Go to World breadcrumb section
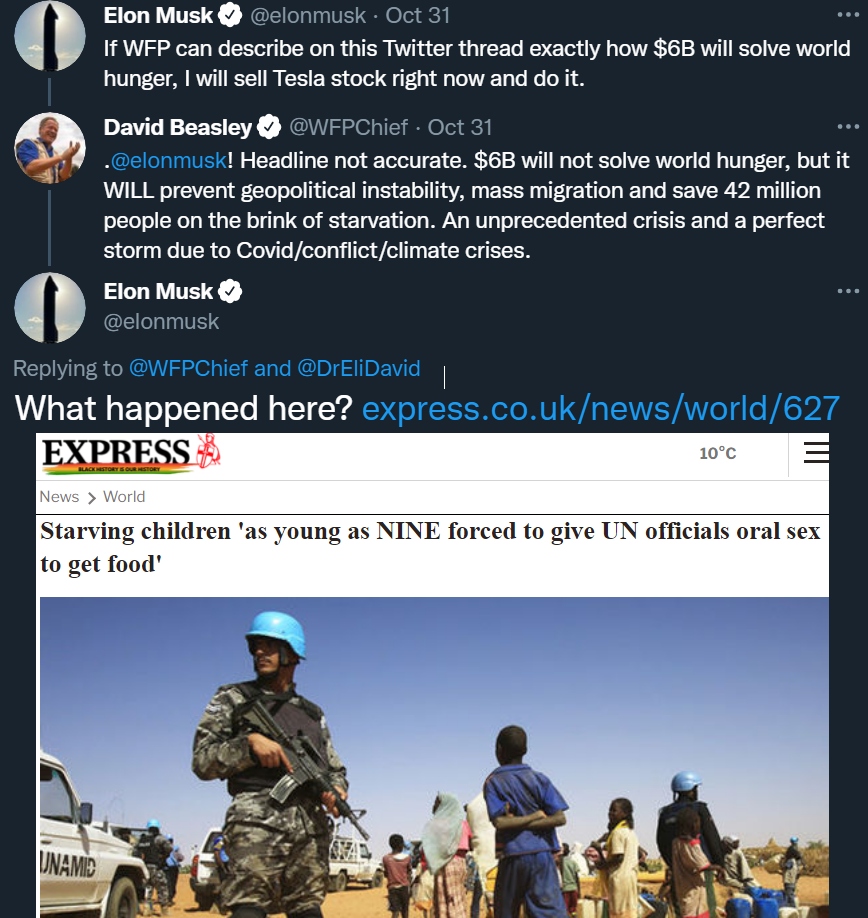The image size is (868, 918). (x=124, y=497)
